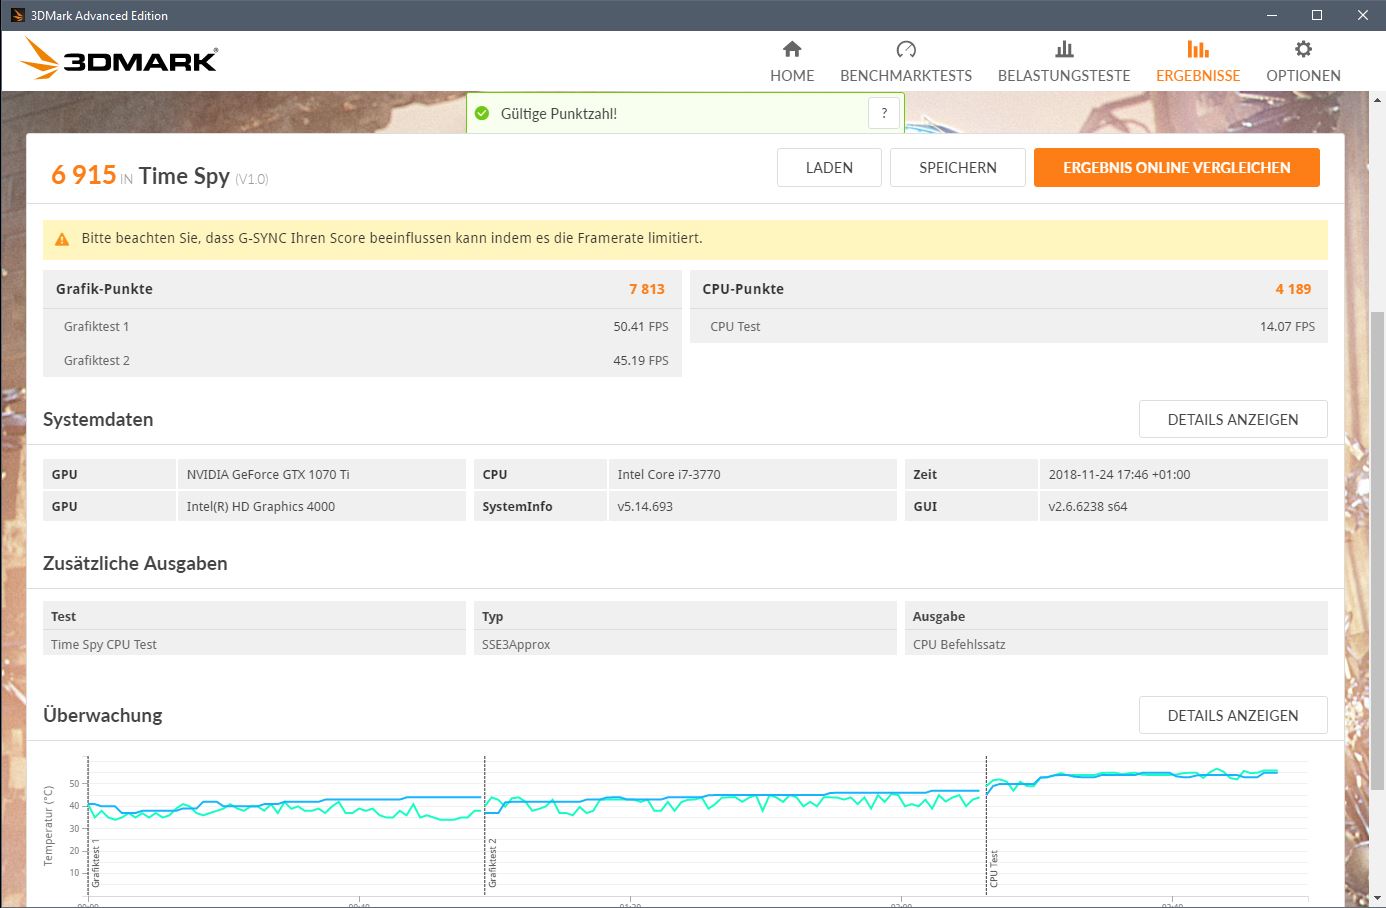
Task: Maximize the 3DMark window
Action: pos(1317,15)
